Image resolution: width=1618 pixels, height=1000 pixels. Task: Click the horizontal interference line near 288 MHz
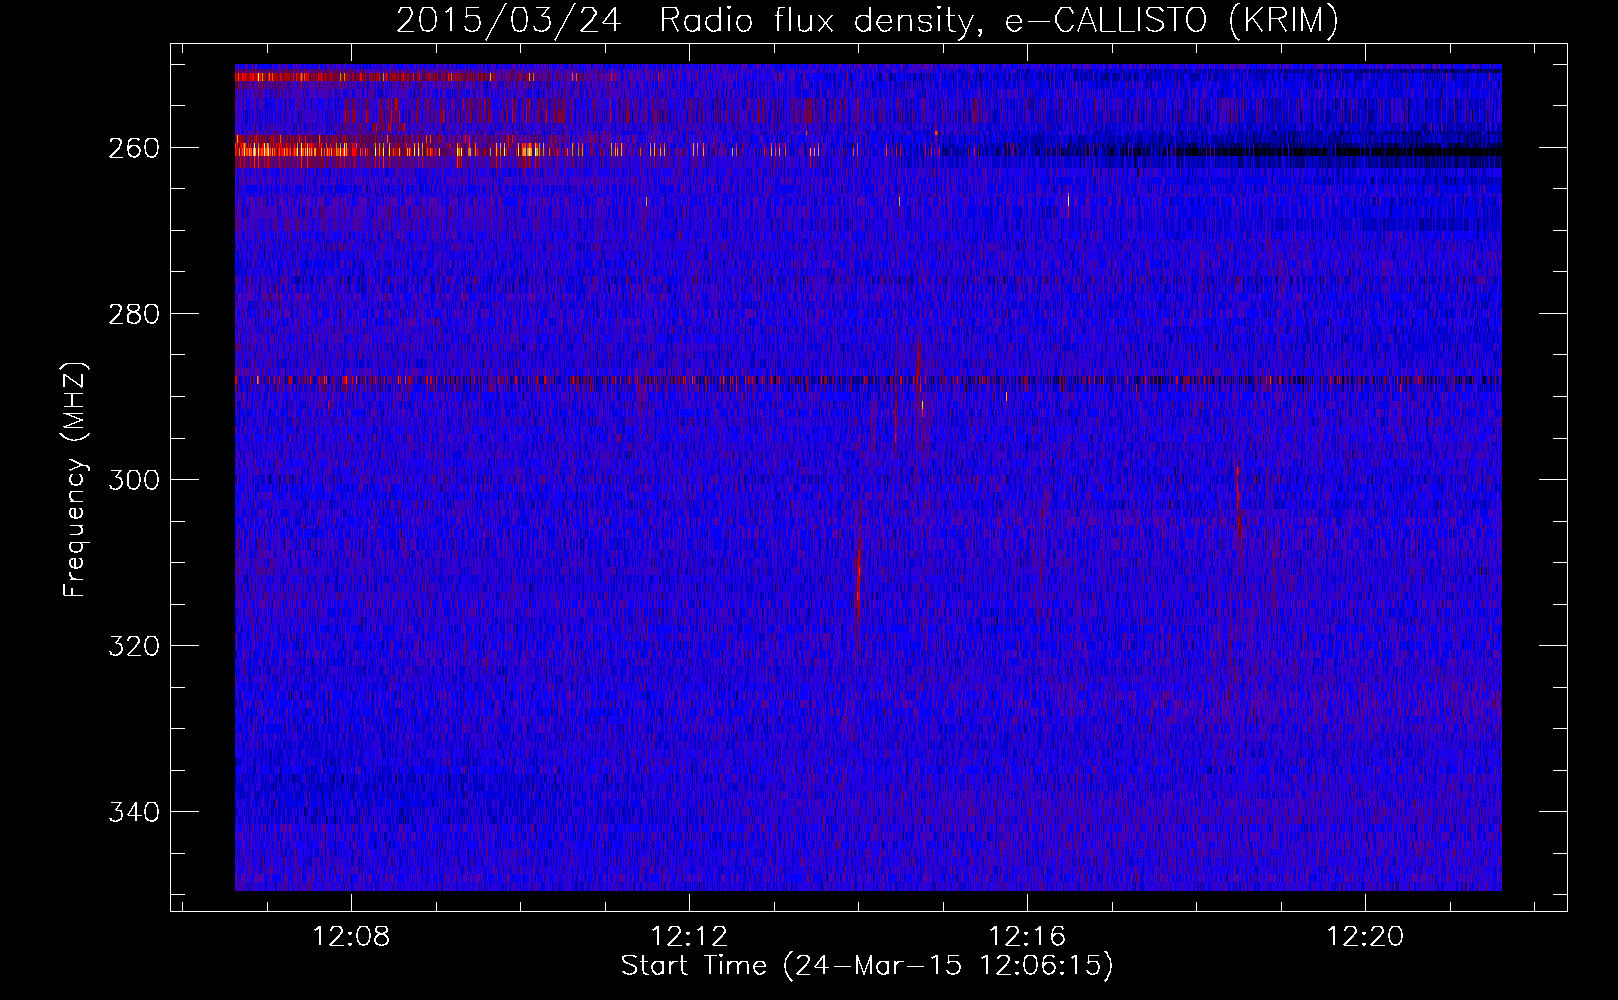point(868,380)
